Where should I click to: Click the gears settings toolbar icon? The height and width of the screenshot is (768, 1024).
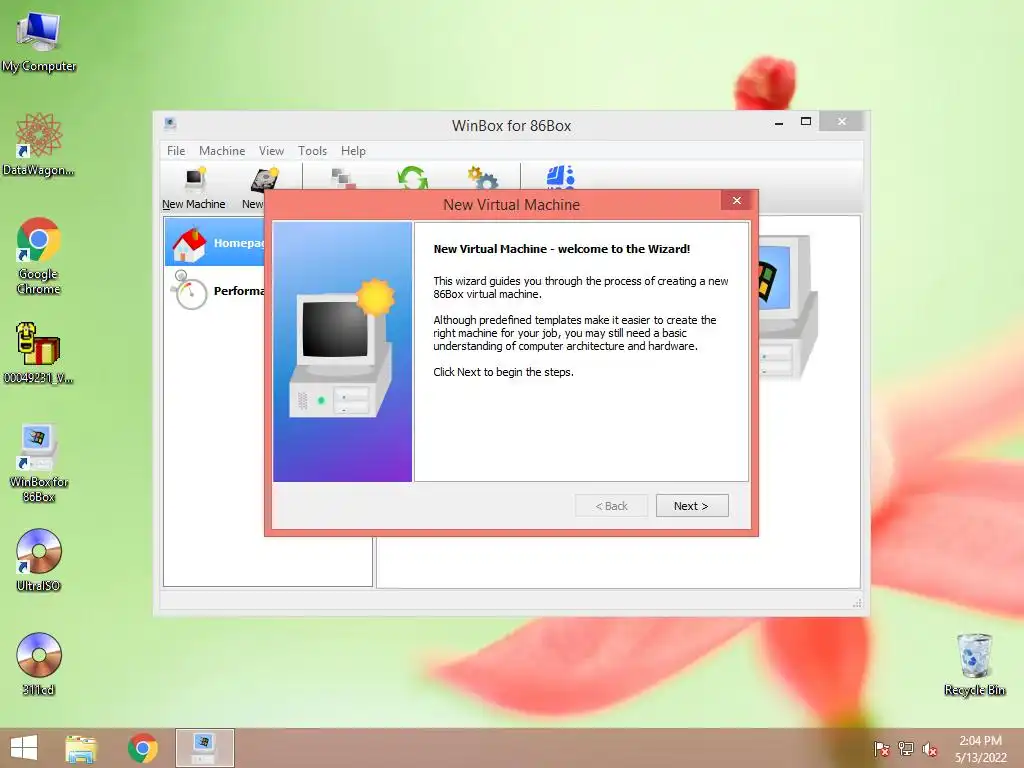(x=483, y=178)
